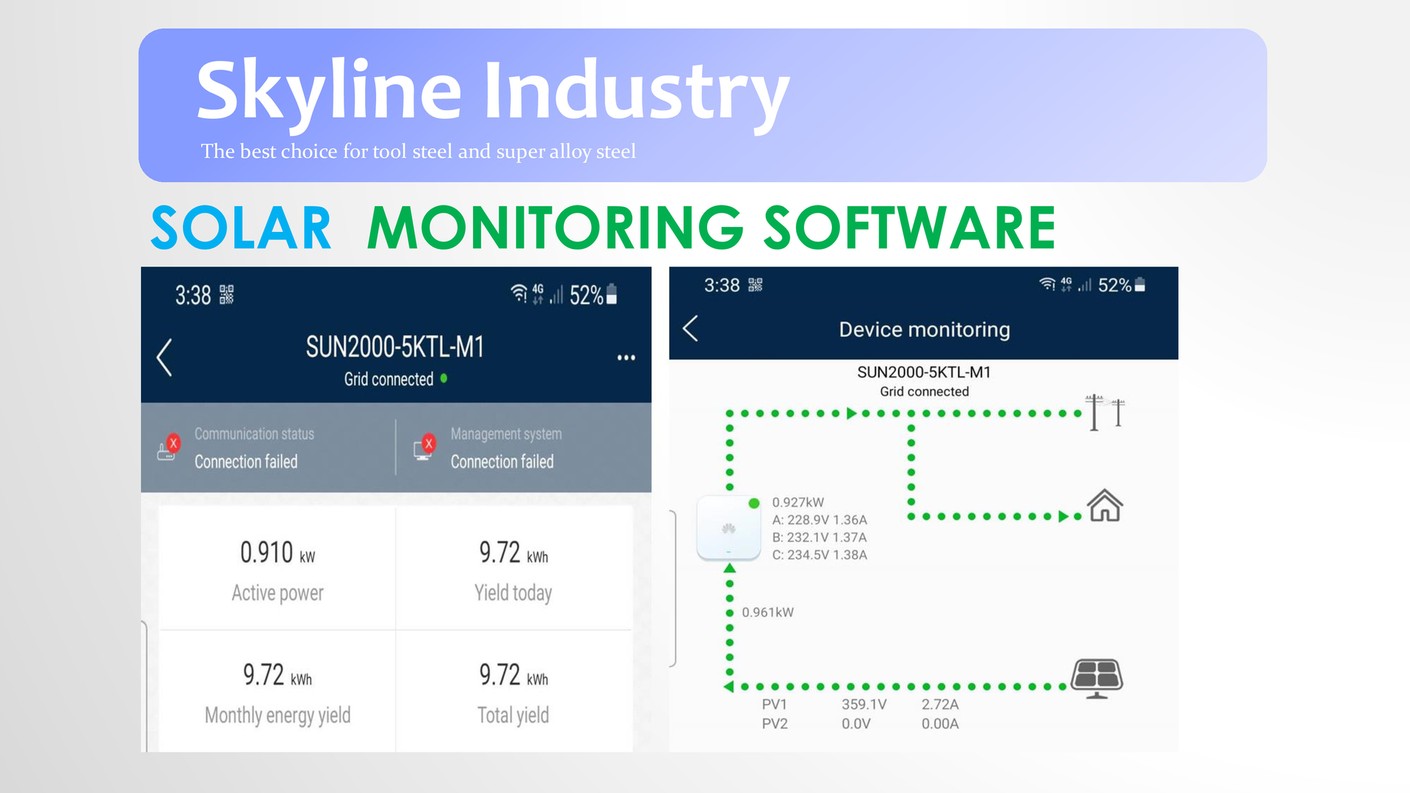Tap the QR icon in left status bar
1410x793 pixels.
pyautogui.click(x=226, y=294)
